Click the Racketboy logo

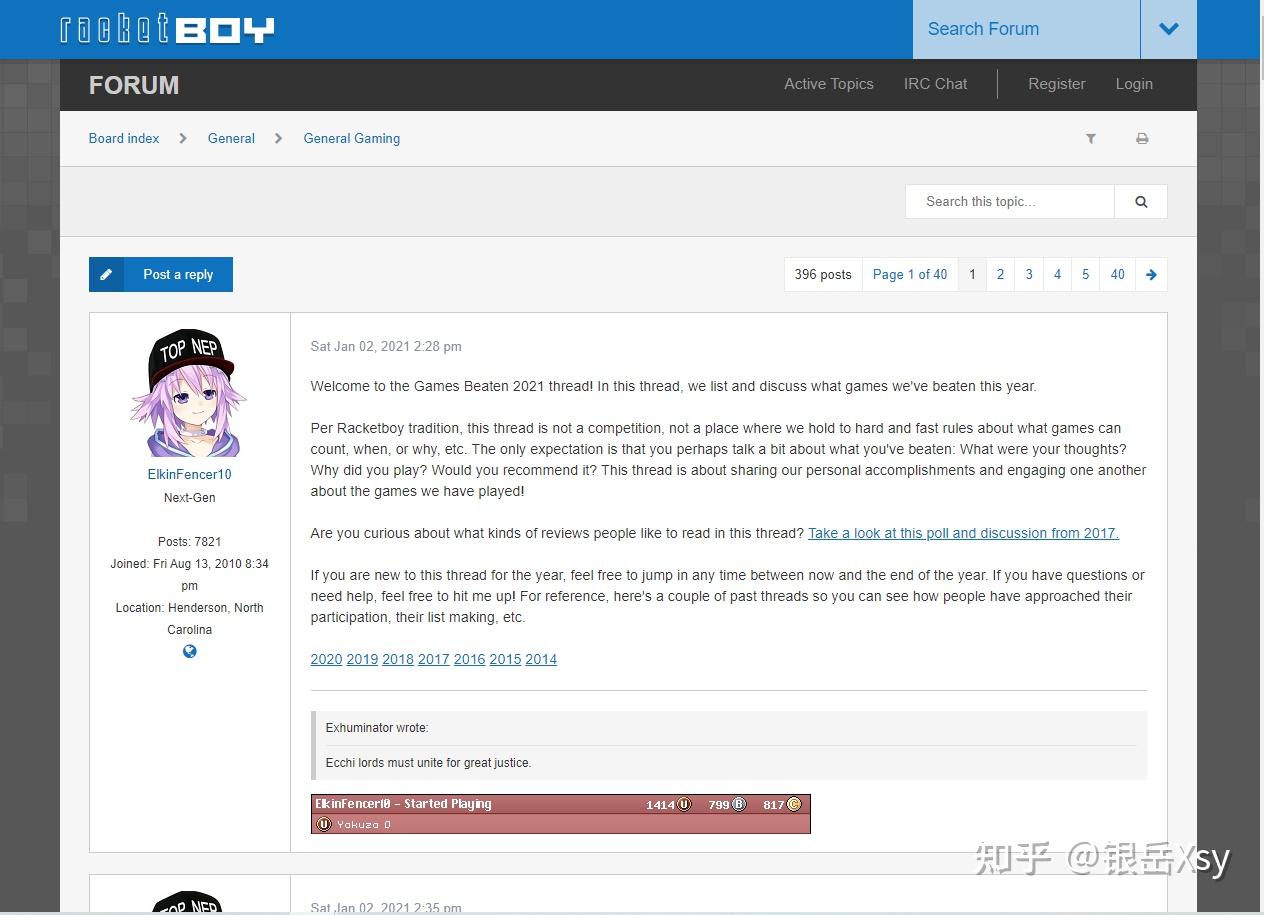click(167, 29)
